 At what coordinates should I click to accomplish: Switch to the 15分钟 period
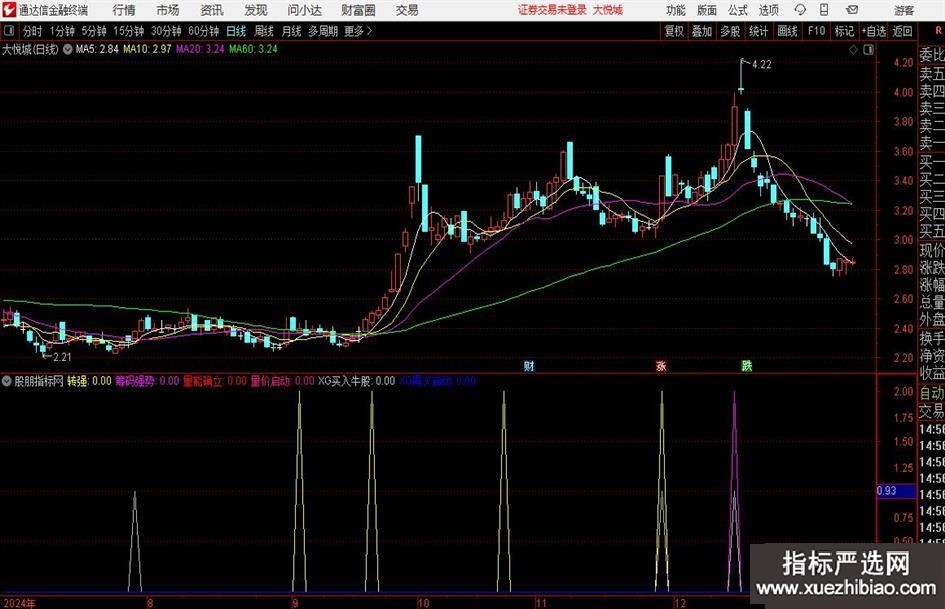(129, 31)
